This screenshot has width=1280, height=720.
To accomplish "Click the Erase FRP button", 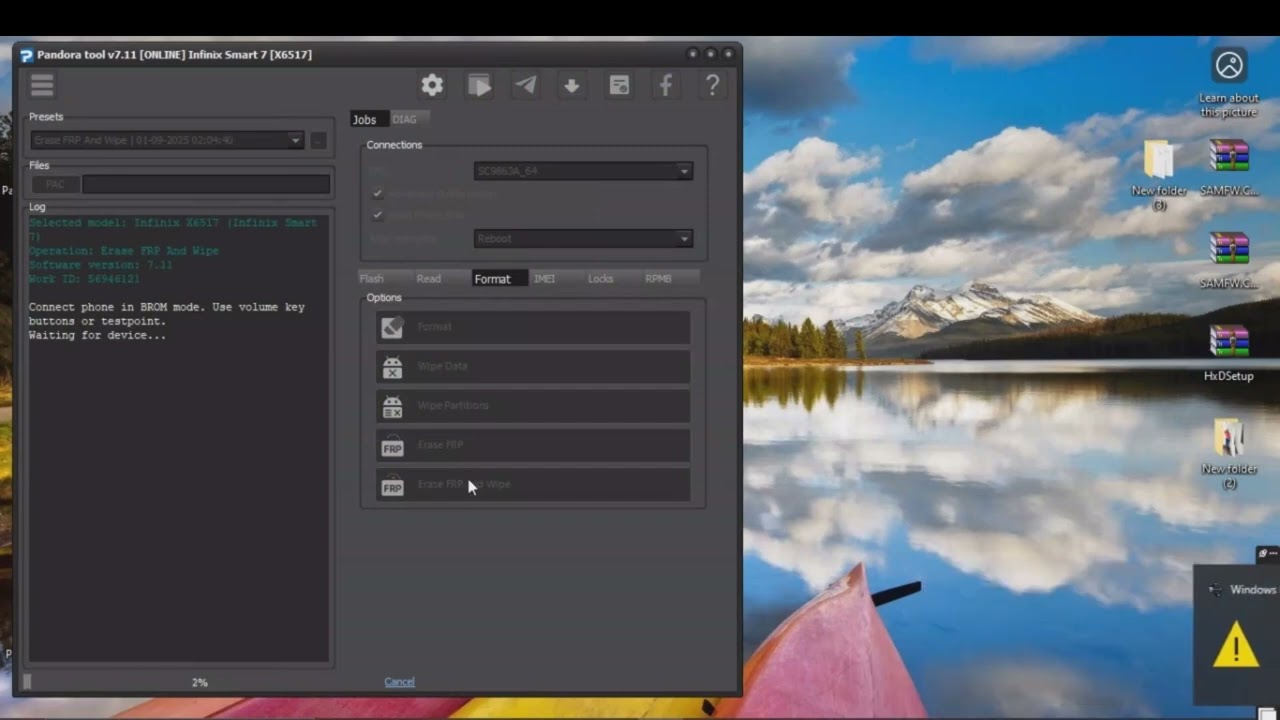I will [533, 446].
